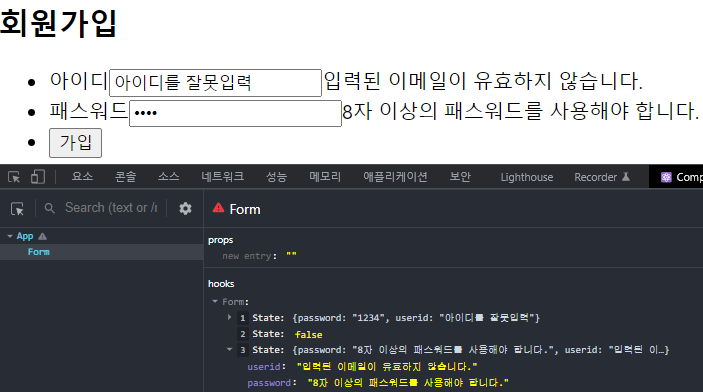The height and width of the screenshot is (392, 703).
Task: Switch to the Lighthouse tab
Action: pyautogui.click(x=527, y=177)
